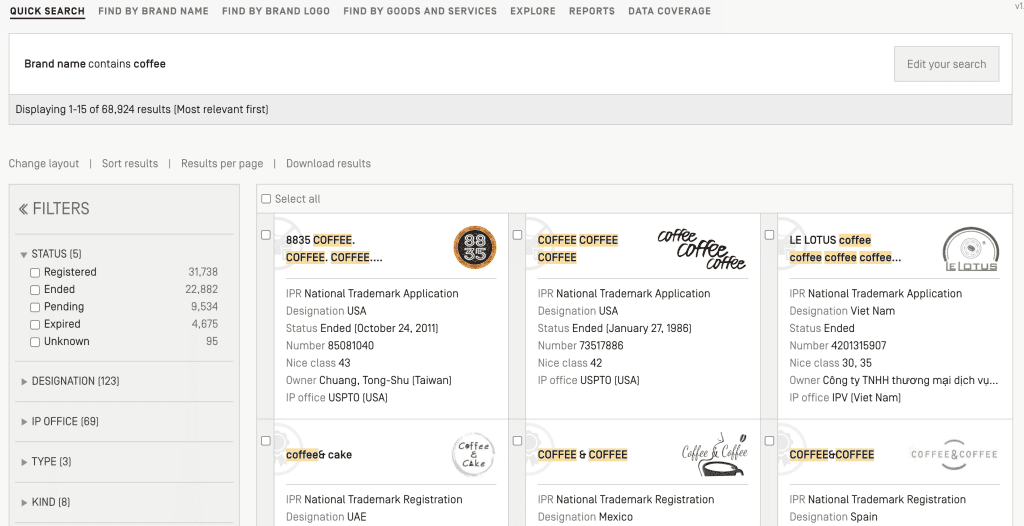Expand the KIND filter section
The width and height of the screenshot is (1024, 526).
pyautogui.click(x=46, y=502)
